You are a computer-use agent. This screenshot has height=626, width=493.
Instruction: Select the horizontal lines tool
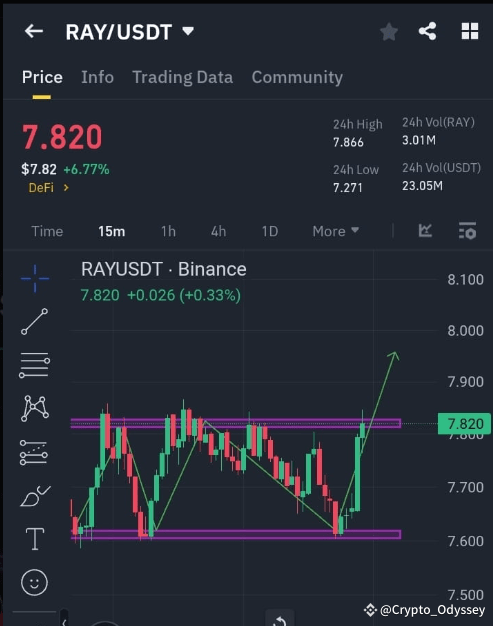[34, 365]
